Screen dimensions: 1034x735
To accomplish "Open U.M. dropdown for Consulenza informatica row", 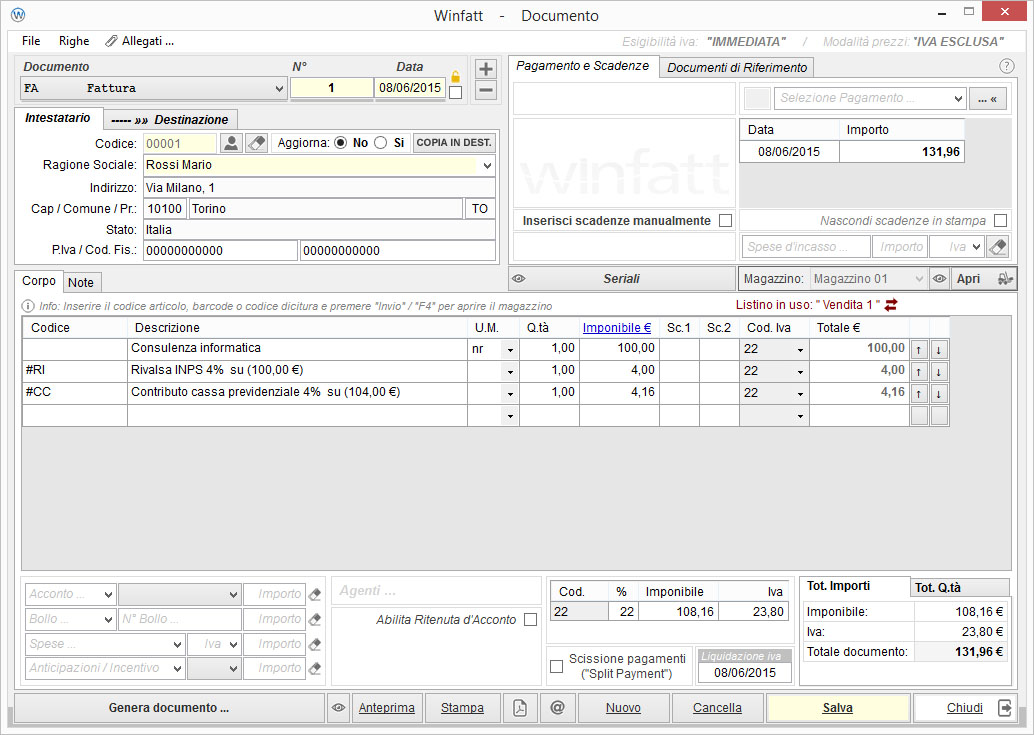I will 510,350.
